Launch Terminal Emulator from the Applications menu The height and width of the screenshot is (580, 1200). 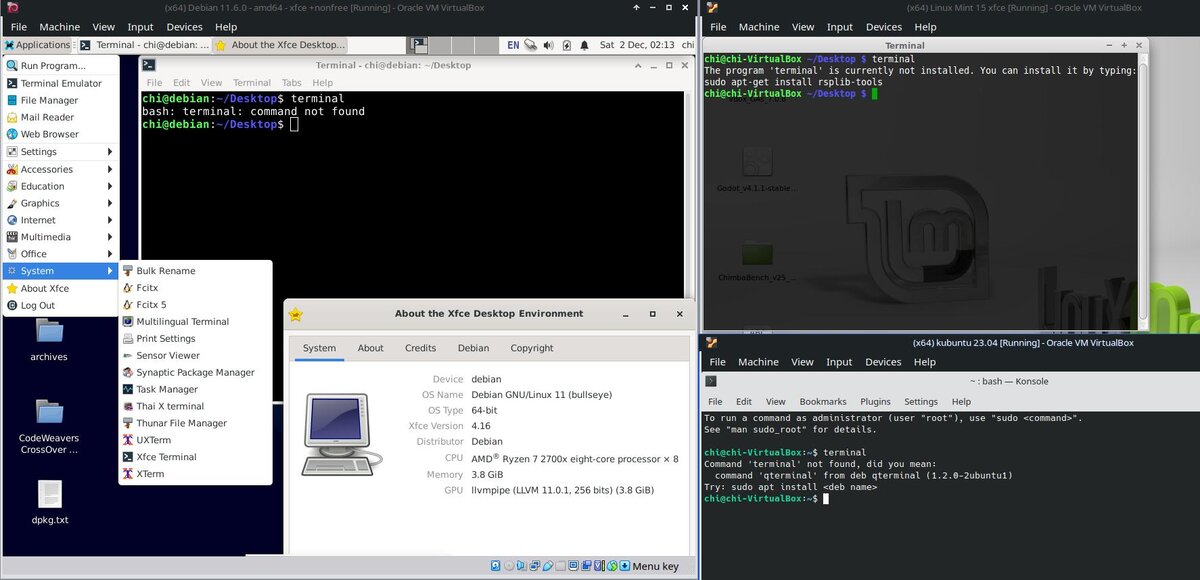click(x=61, y=83)
